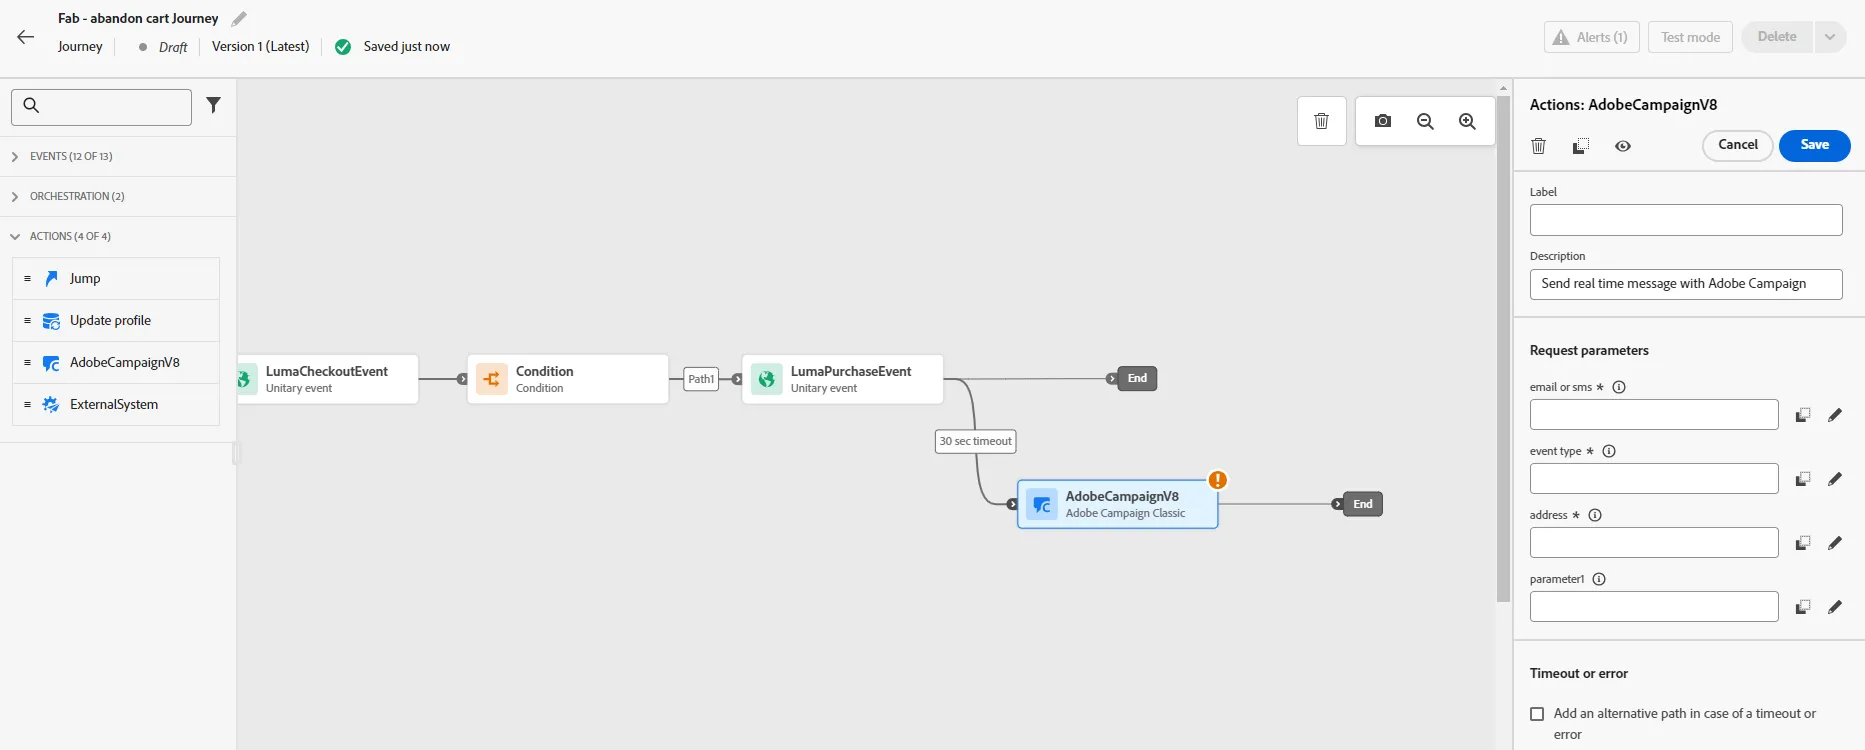The height and width of the screenshot is (750, 1865).
Task: Click the Cancel button
Action: (1737, 145)
